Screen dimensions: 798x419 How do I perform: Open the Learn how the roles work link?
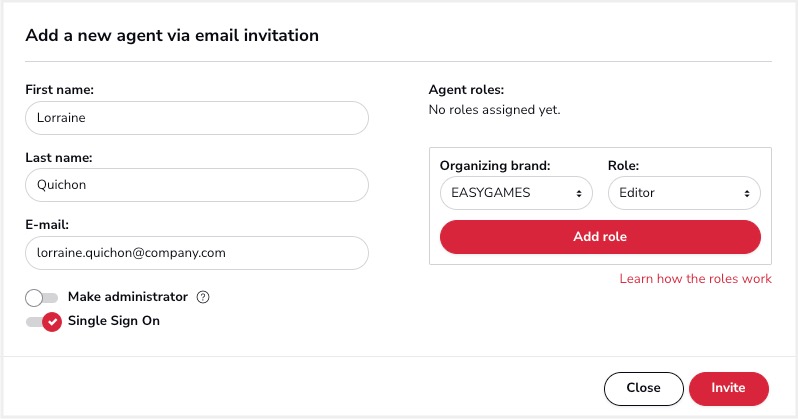(x=695, y=279)
